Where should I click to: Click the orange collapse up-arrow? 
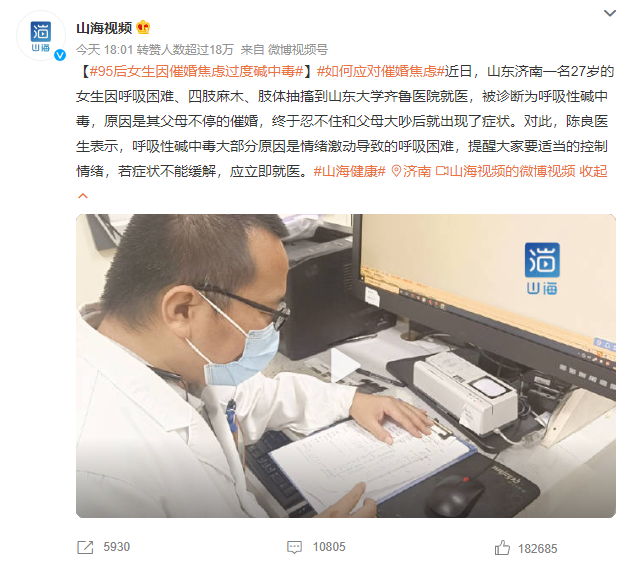[x=83, y=196]
